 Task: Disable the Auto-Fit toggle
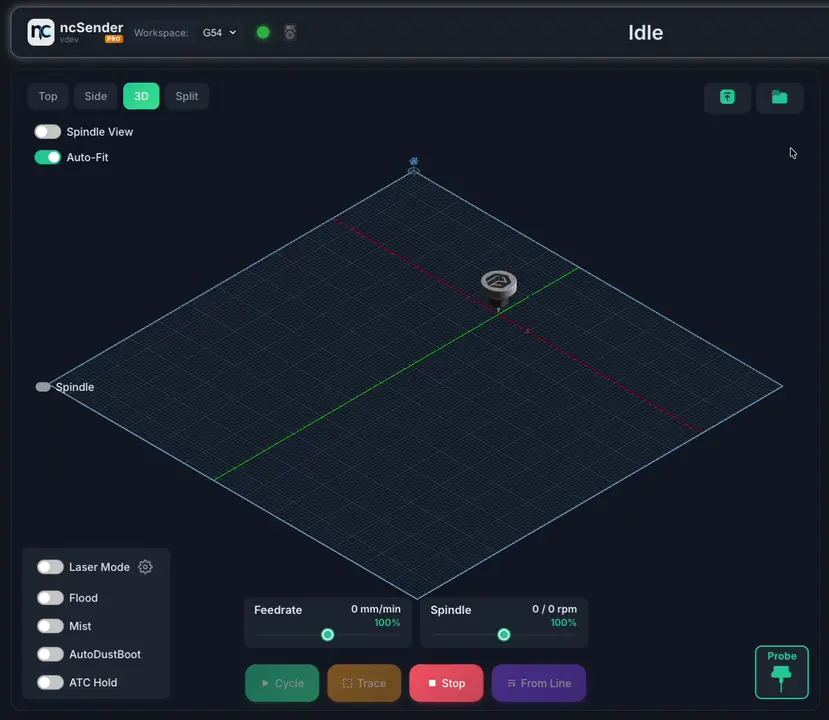point(48,157)
